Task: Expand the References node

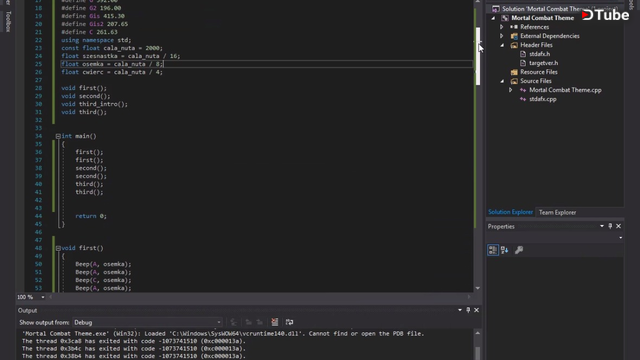Action: coord(502,27)
